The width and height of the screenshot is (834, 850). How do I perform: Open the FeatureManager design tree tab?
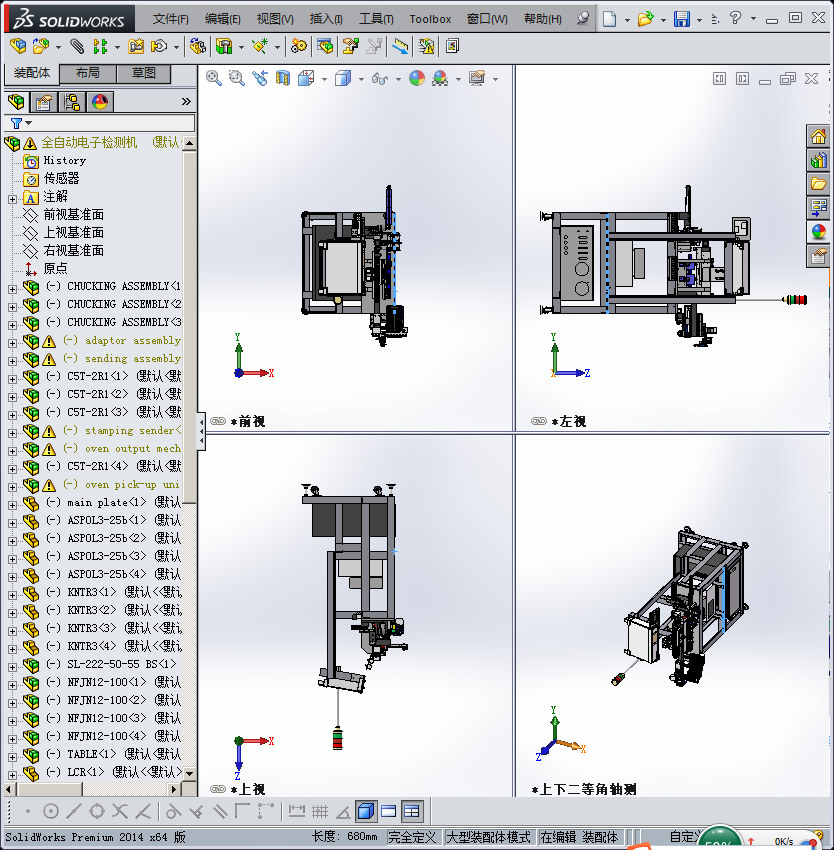click(16, 102)
